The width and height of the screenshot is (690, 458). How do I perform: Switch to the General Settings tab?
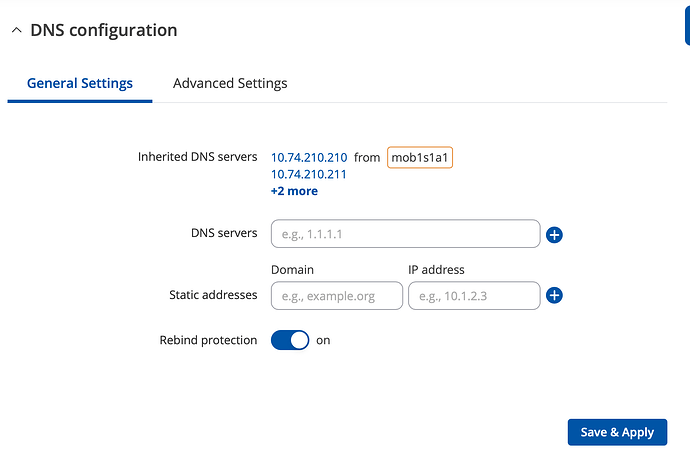[80, 83]
